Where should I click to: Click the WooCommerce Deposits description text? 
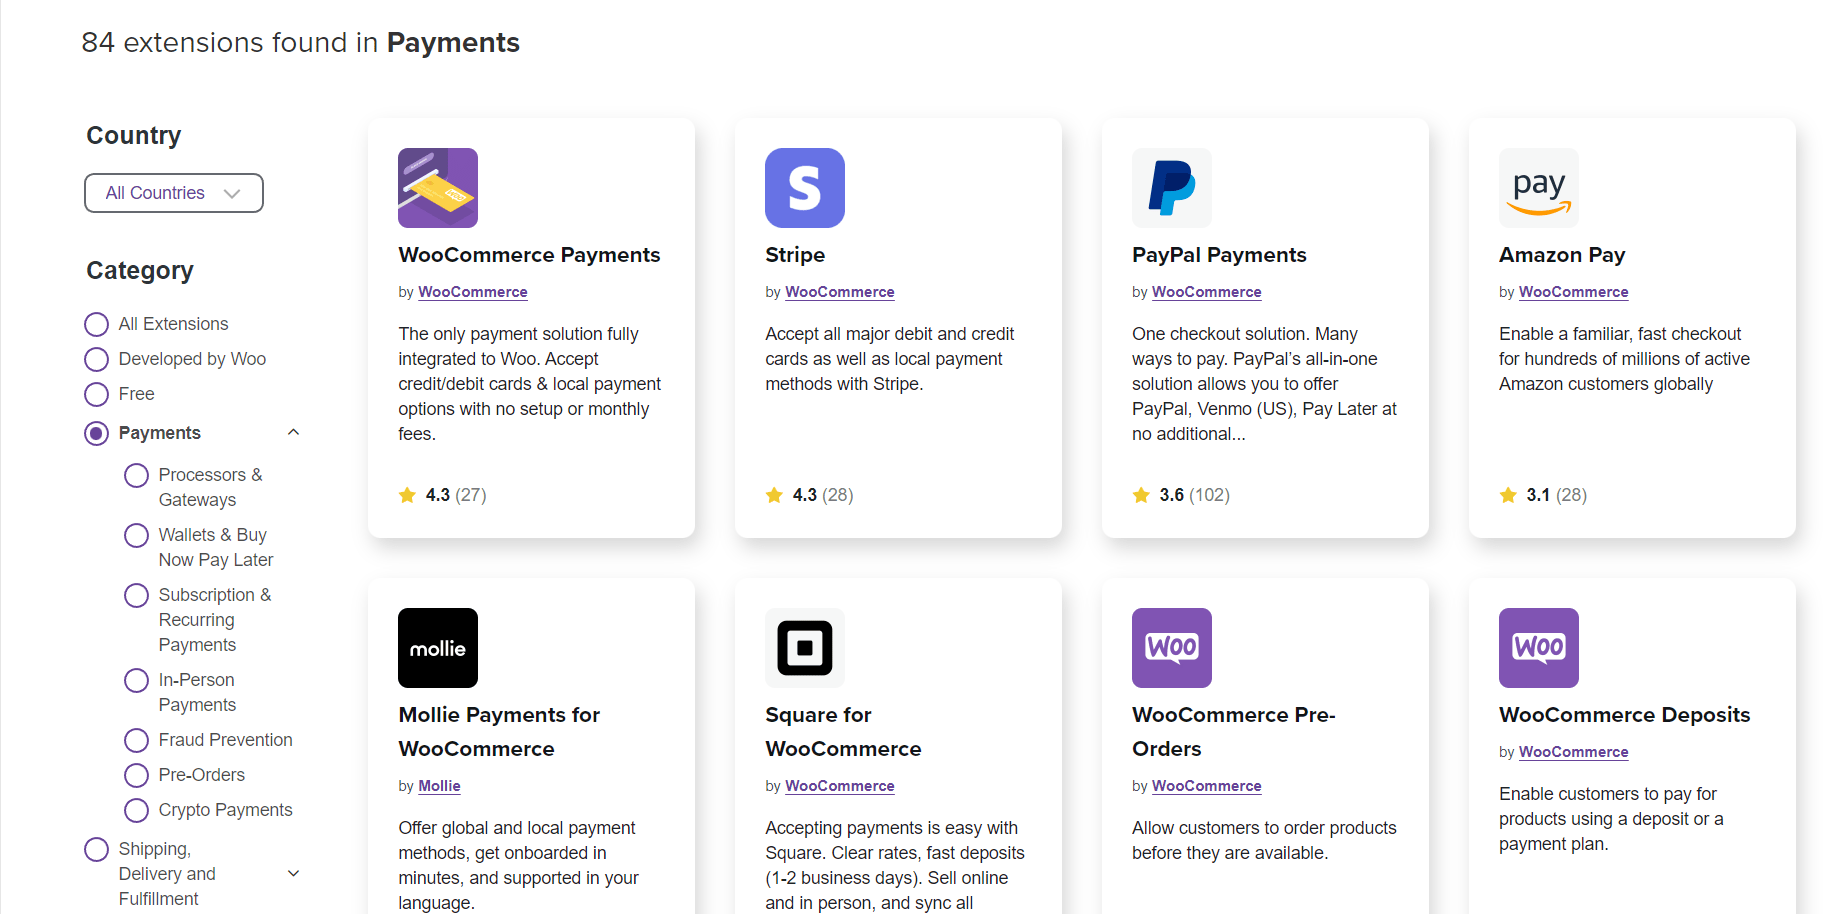[1611, 819]
